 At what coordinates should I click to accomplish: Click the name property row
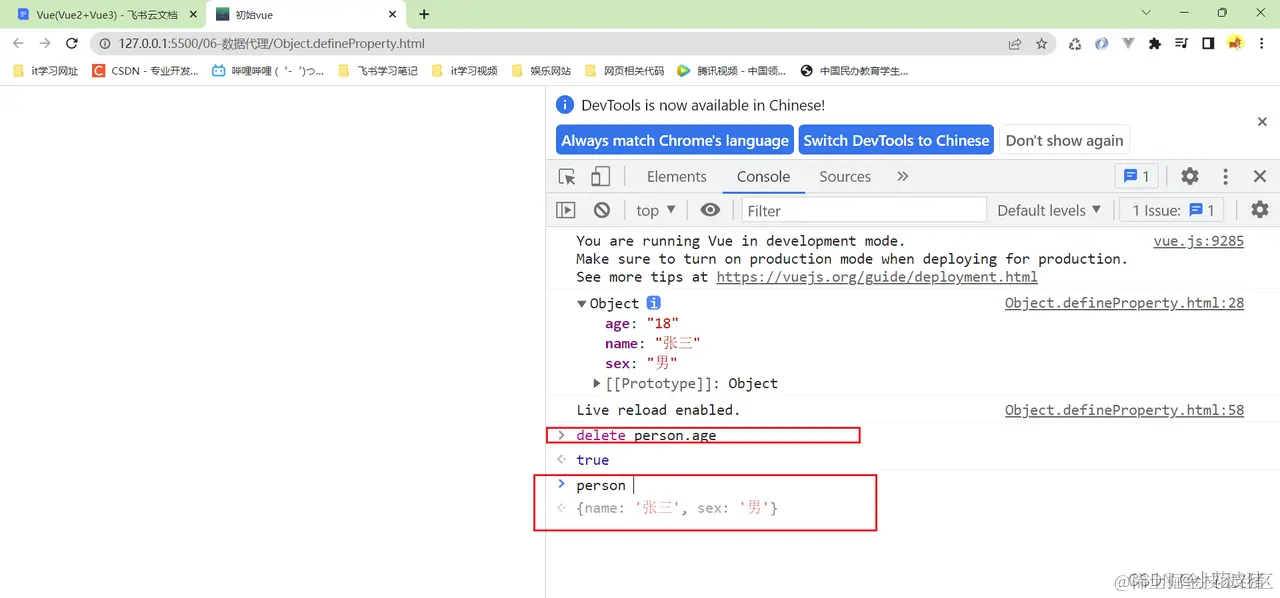click(x=652, y=343)
